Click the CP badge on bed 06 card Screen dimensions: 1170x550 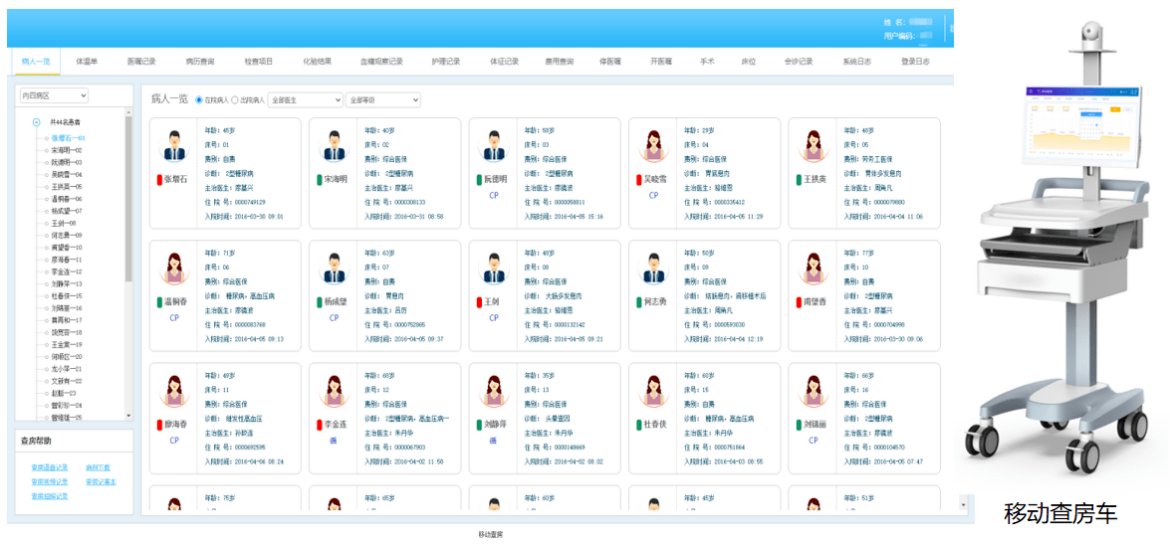click(175, 317)
